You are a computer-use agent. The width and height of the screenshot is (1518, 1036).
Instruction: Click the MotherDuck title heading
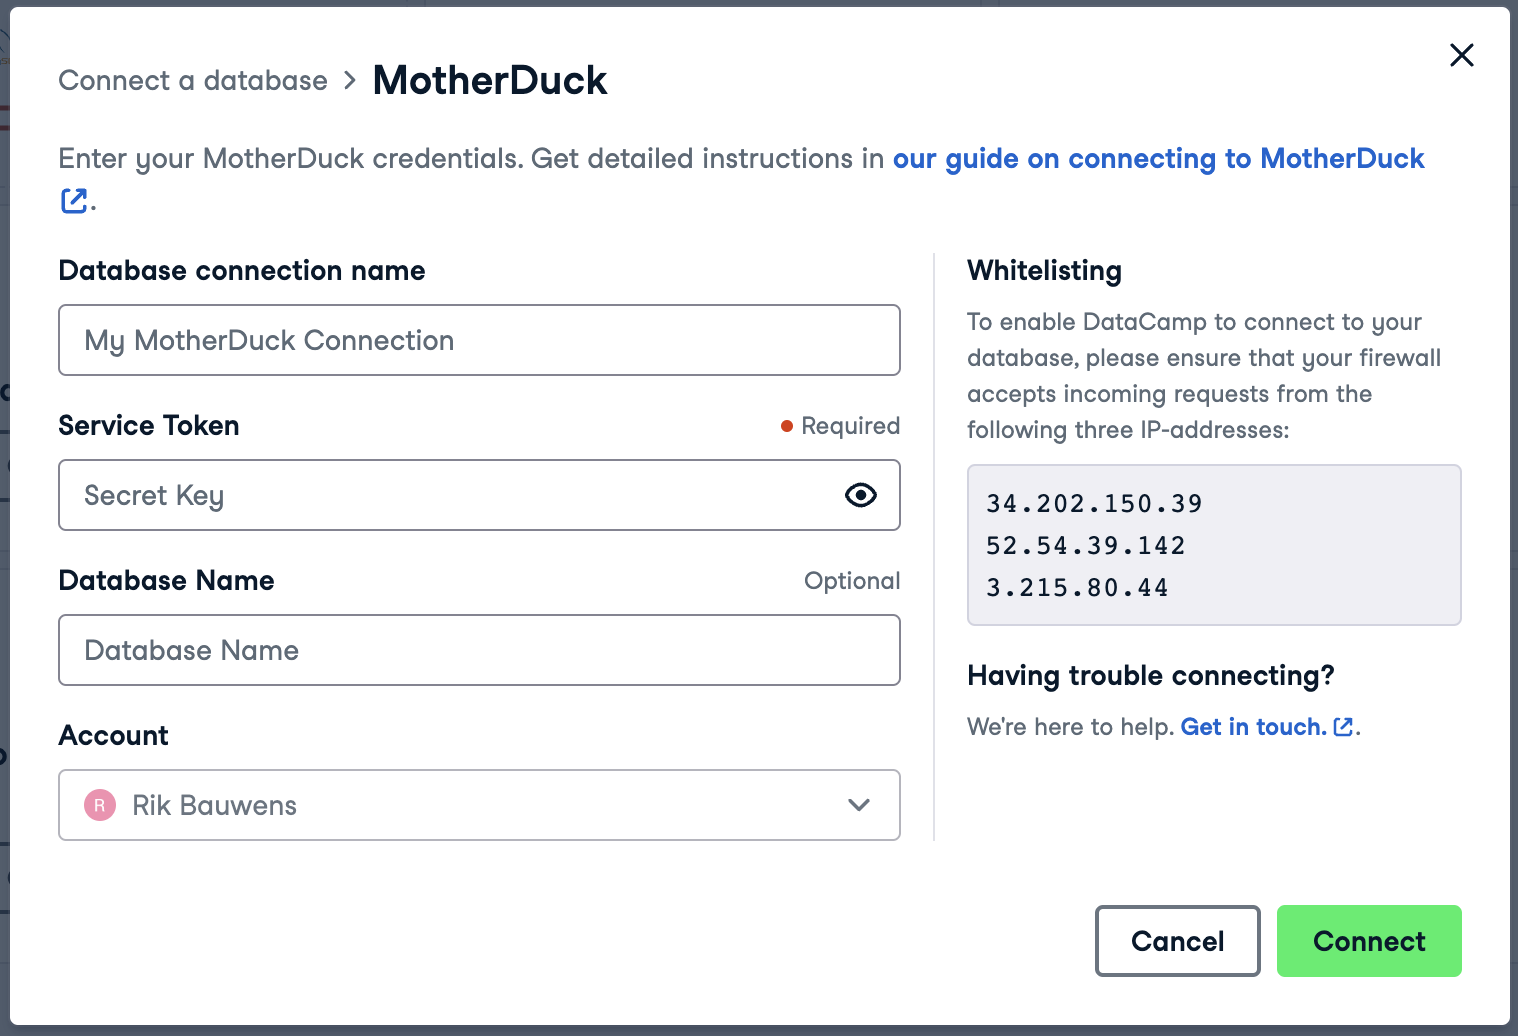click(490, 80)
